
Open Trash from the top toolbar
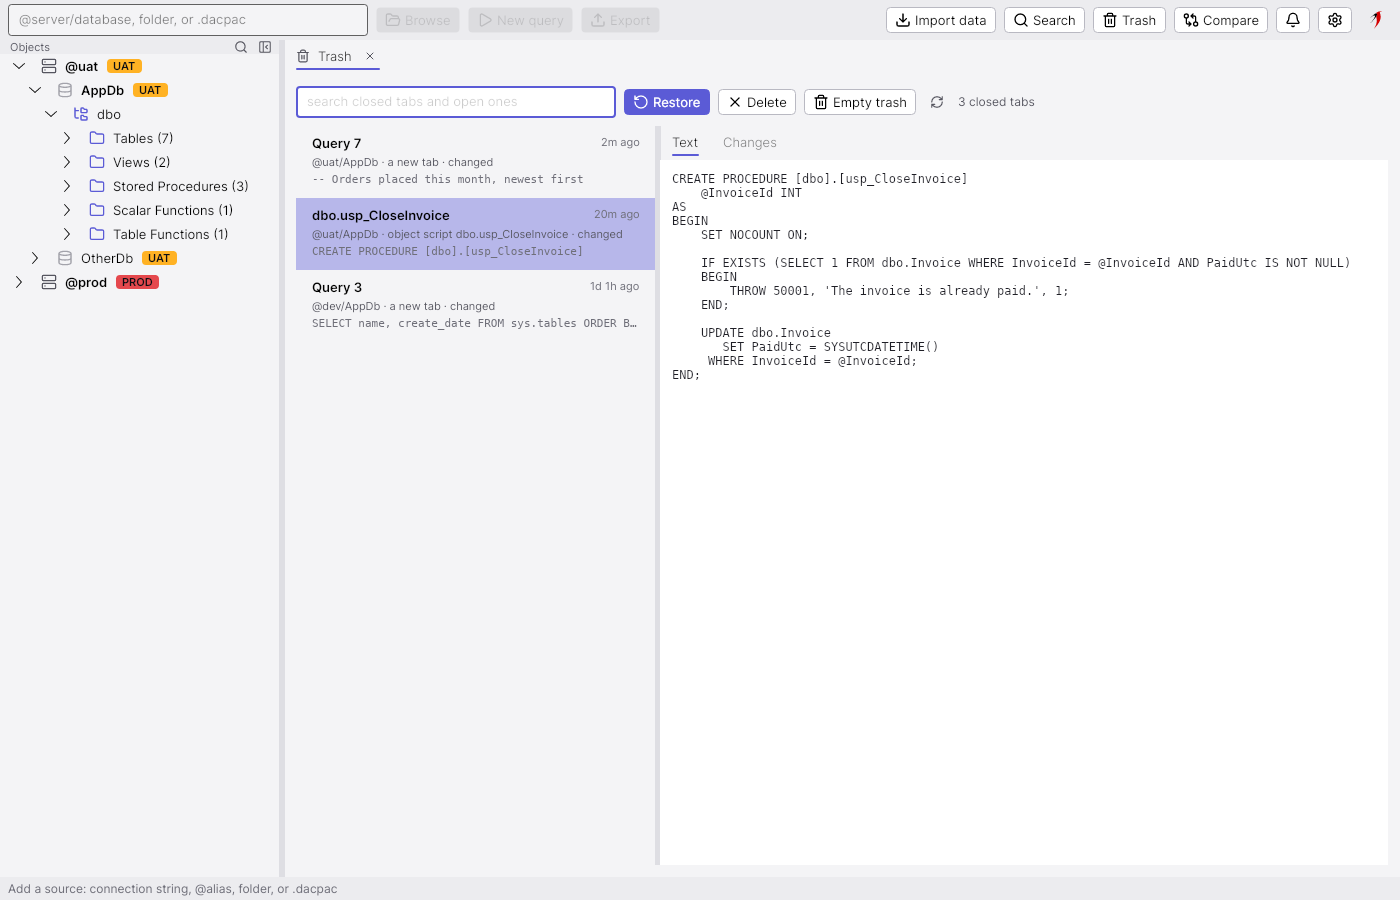(1129, 20)
